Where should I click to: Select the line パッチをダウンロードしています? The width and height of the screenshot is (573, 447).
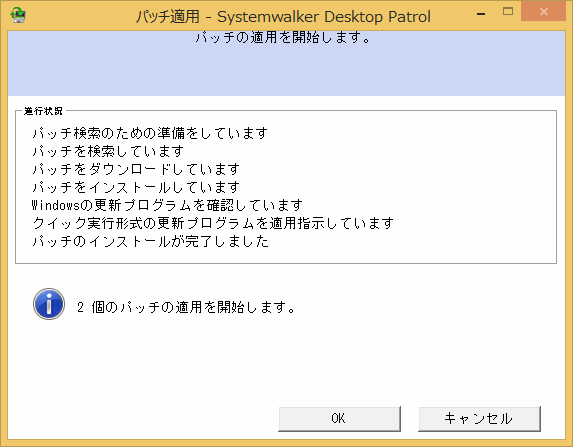(x=136, y=169)
